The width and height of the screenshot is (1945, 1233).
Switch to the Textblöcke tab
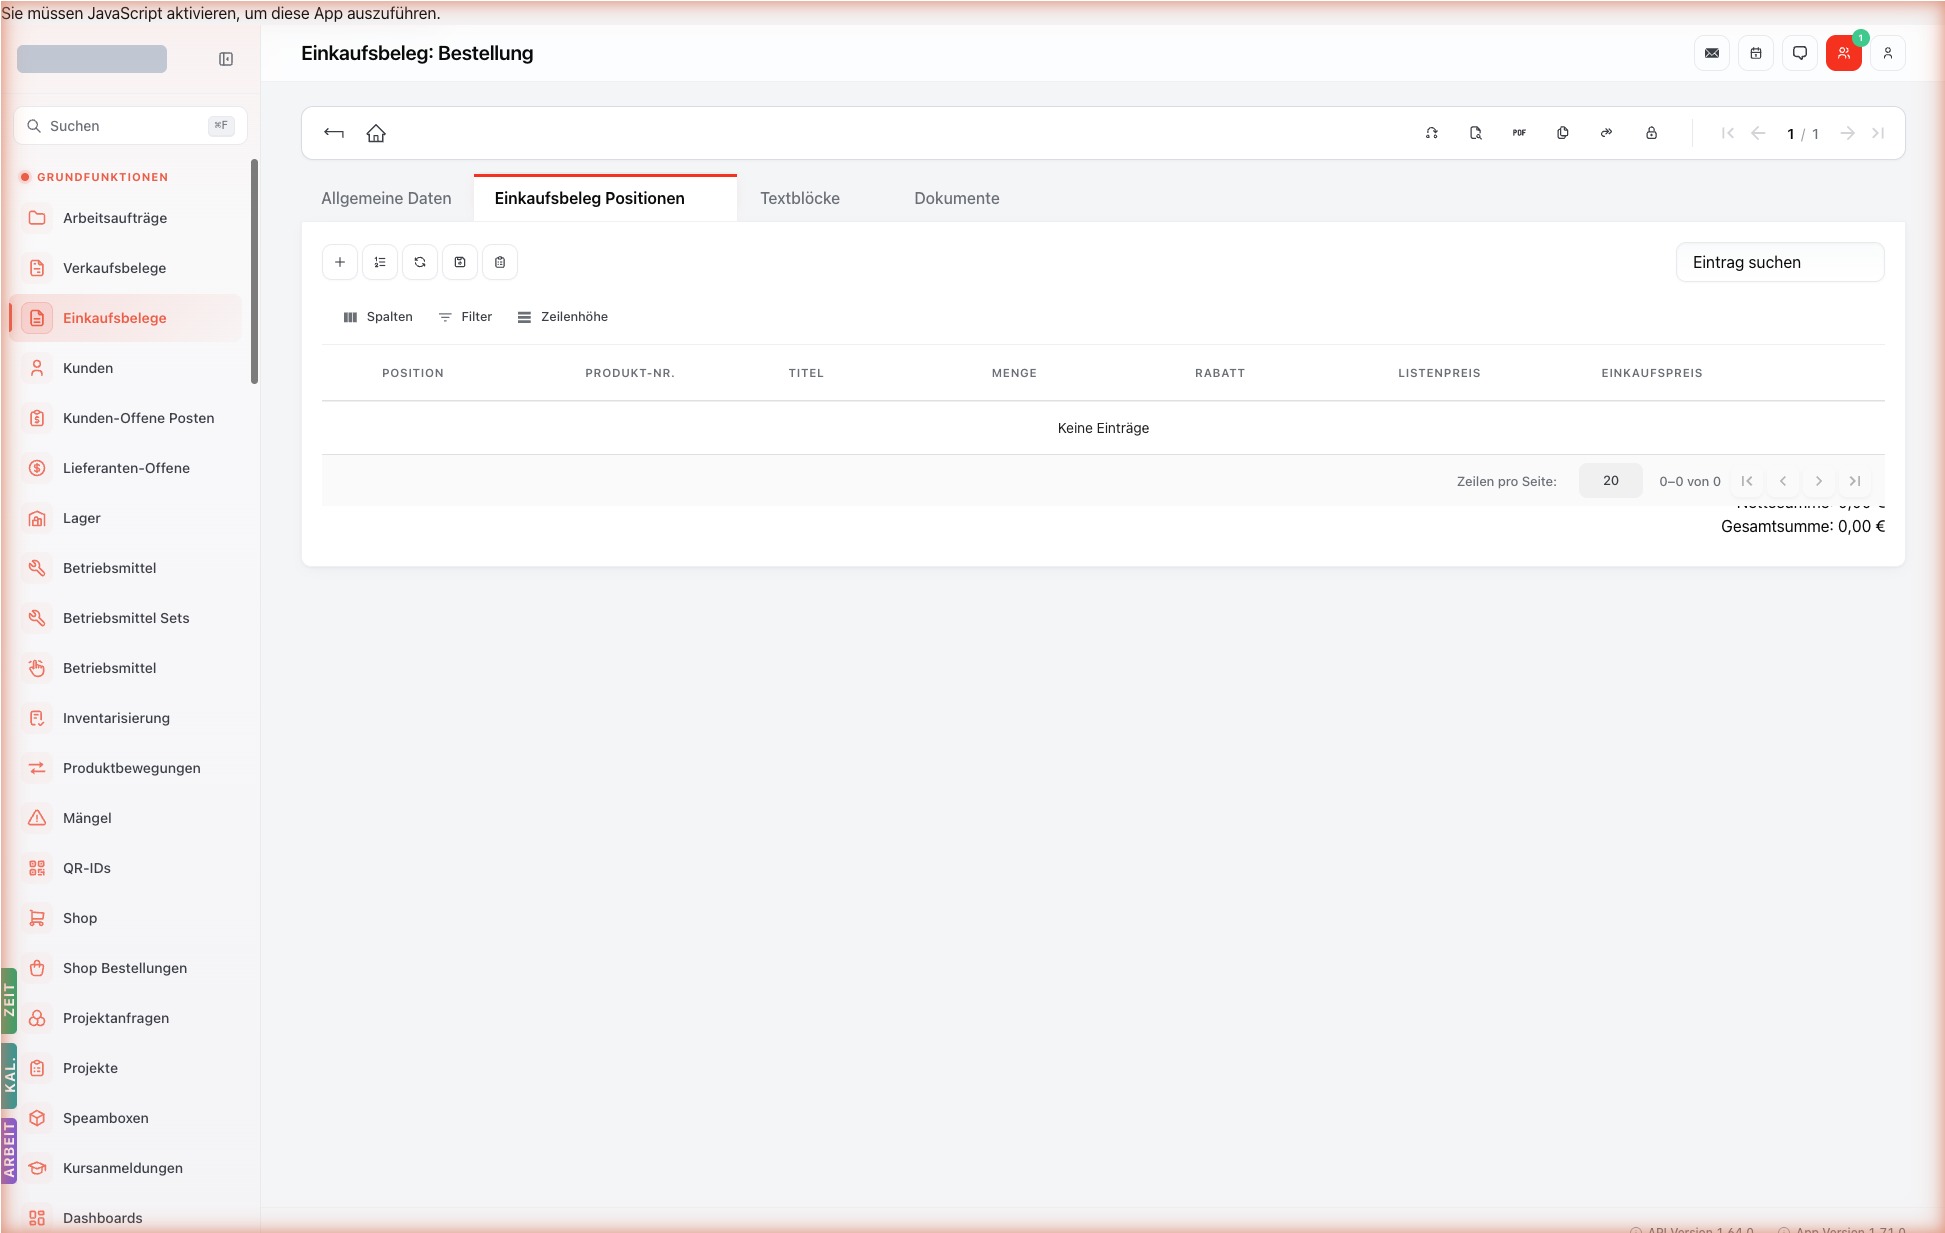coord(800,198)
